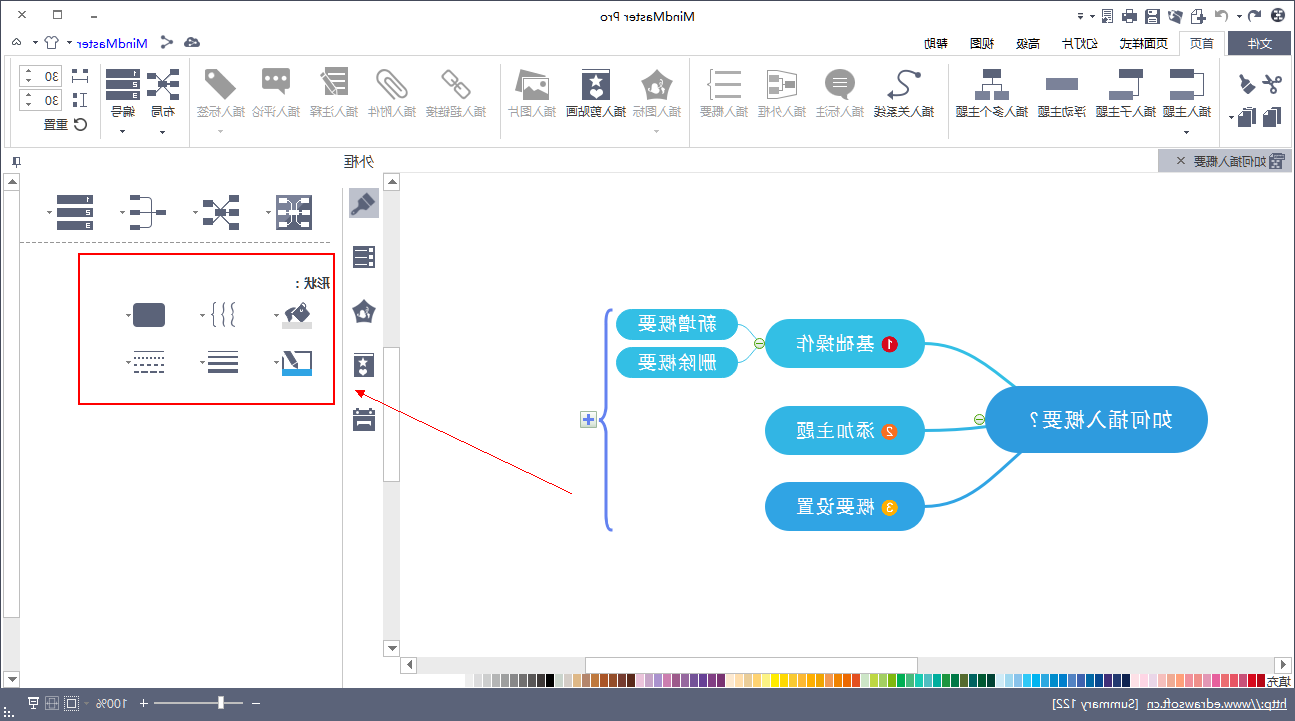Click the Insert Hyperlink (插入超链接) icon
This screenshot has height=721, width=1295.
pyautogui.click(x=456, y=84)
